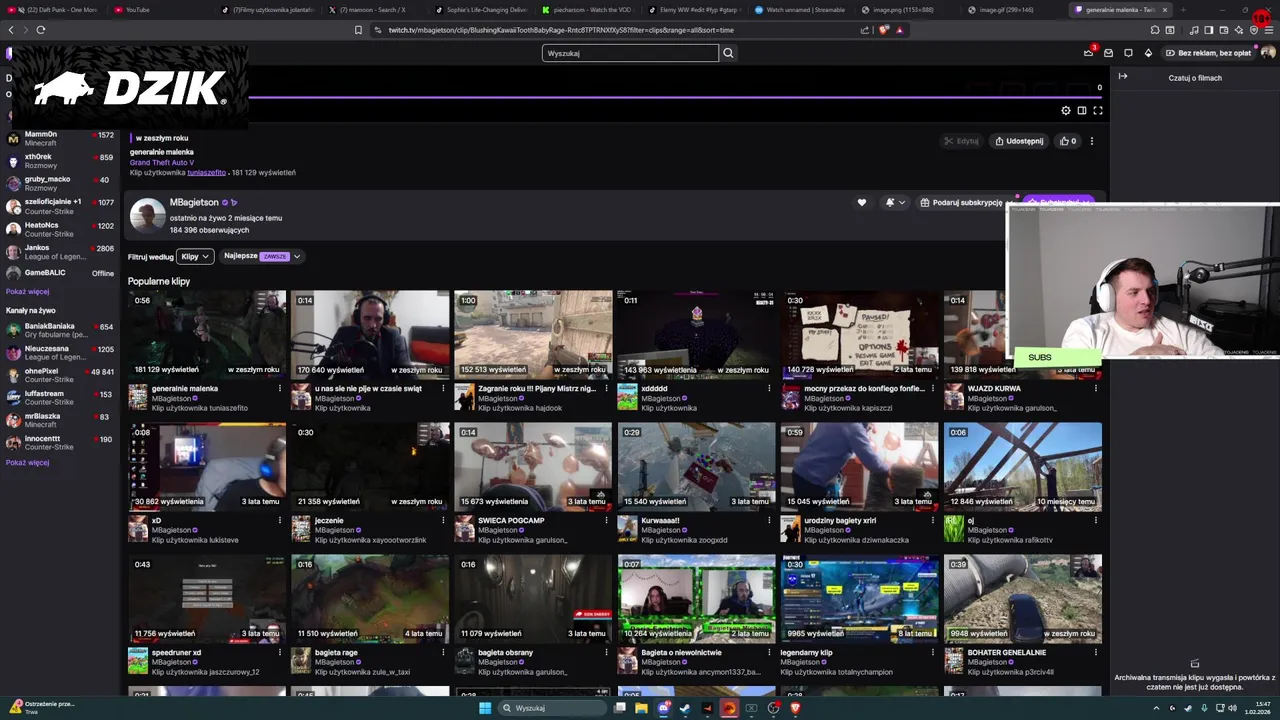Viewport: 1280px width, 720px height.
Task: Expand the 'Najlepsze ZAWSZE' sorting dropdown
Action: point(262,256)
